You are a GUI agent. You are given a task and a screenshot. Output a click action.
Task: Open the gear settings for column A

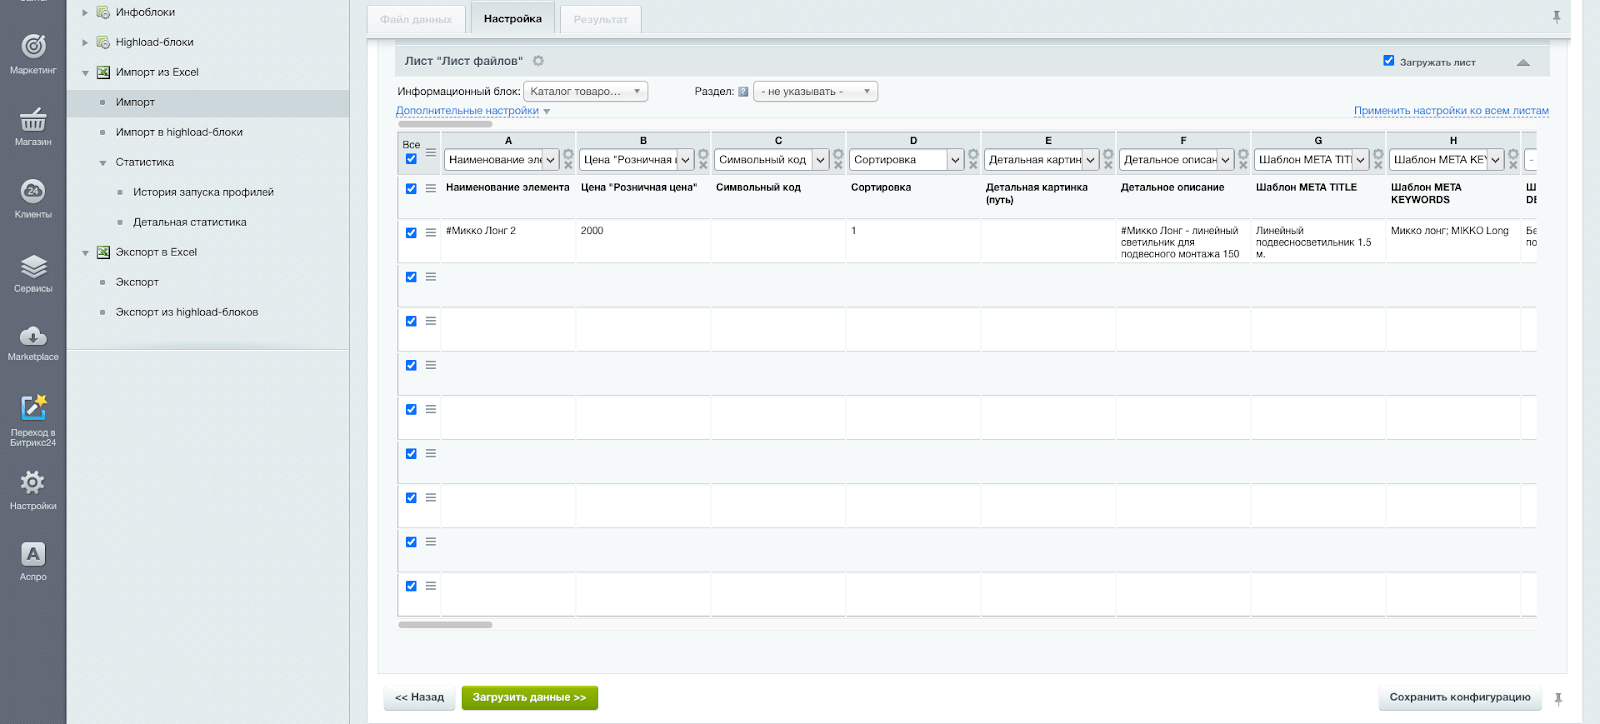[568, 154]
